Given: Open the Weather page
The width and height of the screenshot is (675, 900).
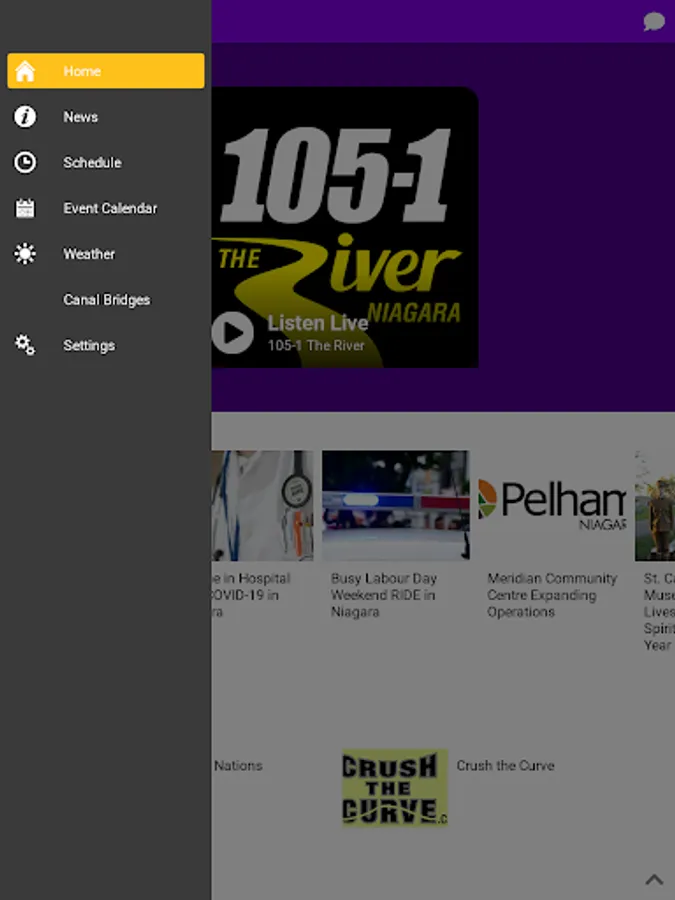Looking at the screenshot, I should 106,254.
